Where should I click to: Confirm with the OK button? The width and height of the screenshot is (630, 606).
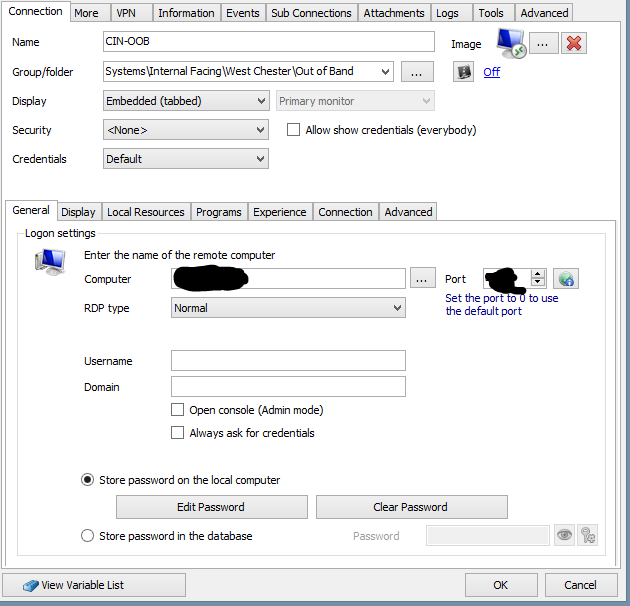501,585
